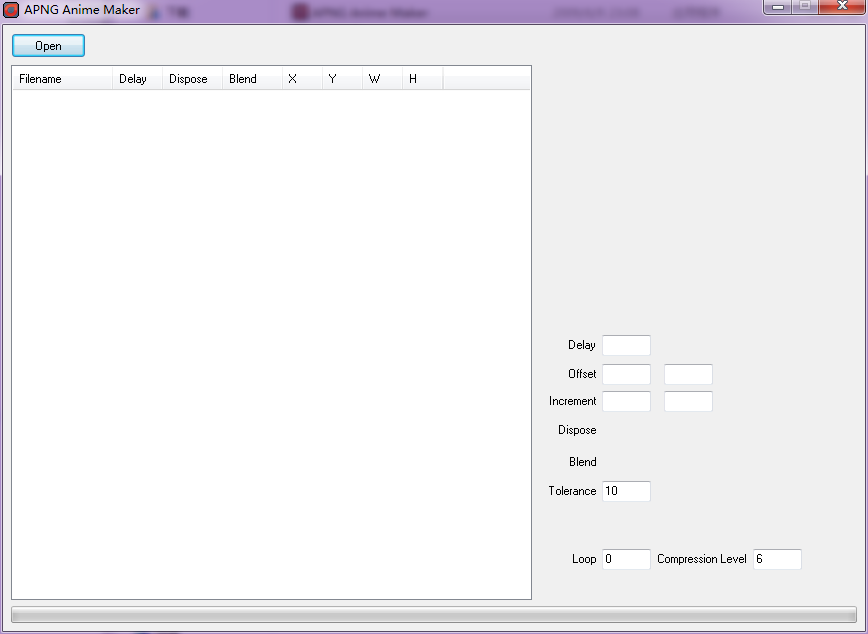Focus the Delay input field
Screen dimensions: 868x634
[626, 345]
